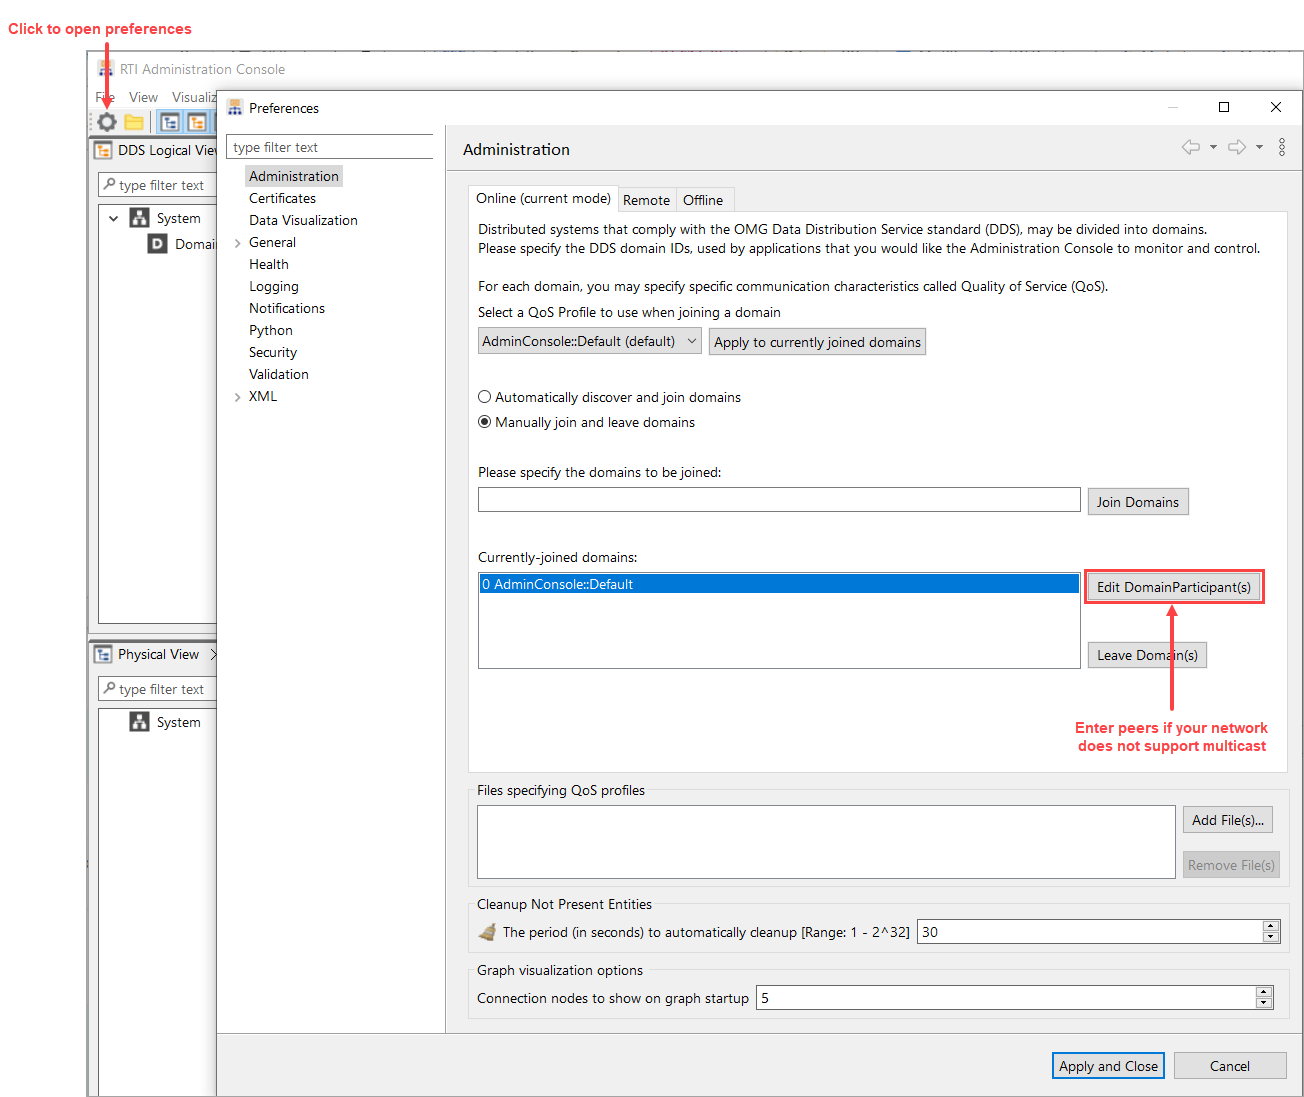
Task: Select the System node icon in DDS Logical View
Action: point(139,218)
